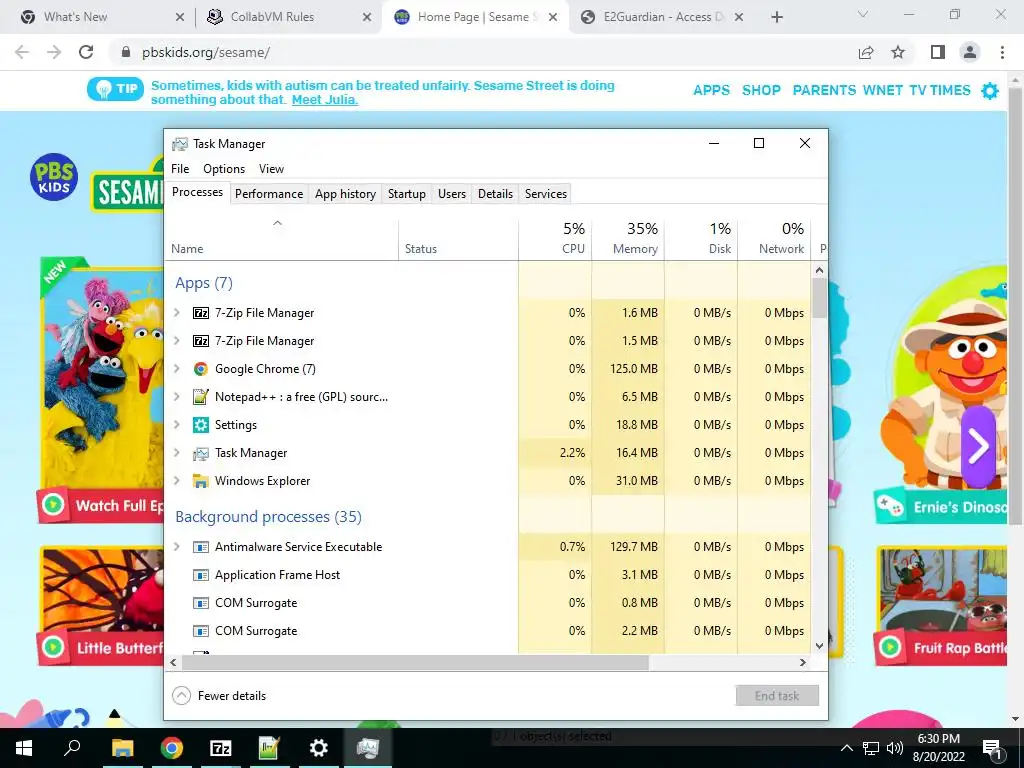Go back in browser history
This screenshot has height=768, width=1024.
(22, 52)
